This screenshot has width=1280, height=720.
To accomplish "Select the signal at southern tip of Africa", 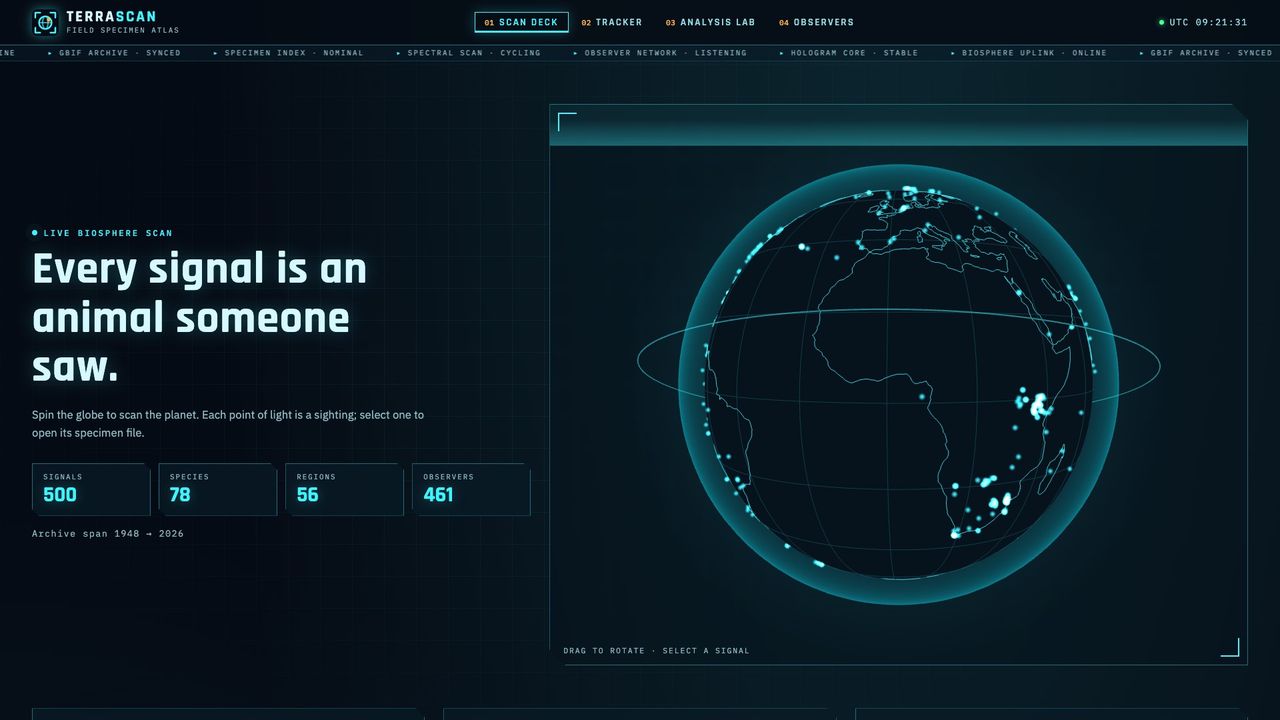I will (x=955, y=533).
